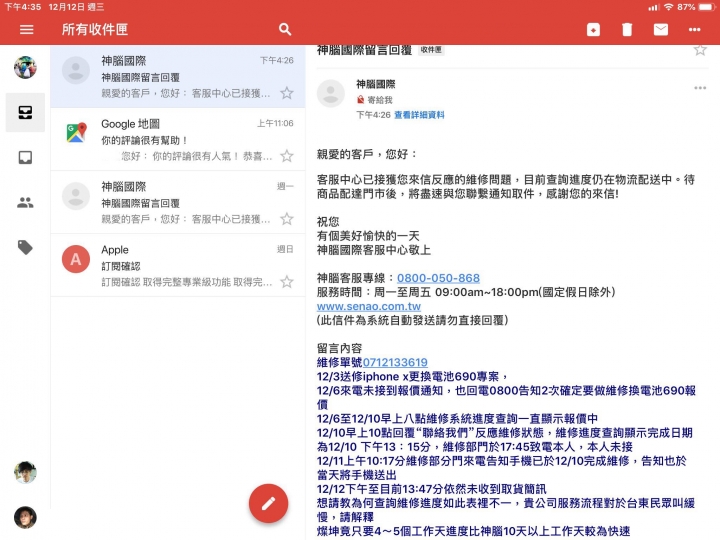Screen dimensions: 720x540
Task: Tap sender avatar of 週一 神腦國際 email
Action: [76, 196]
